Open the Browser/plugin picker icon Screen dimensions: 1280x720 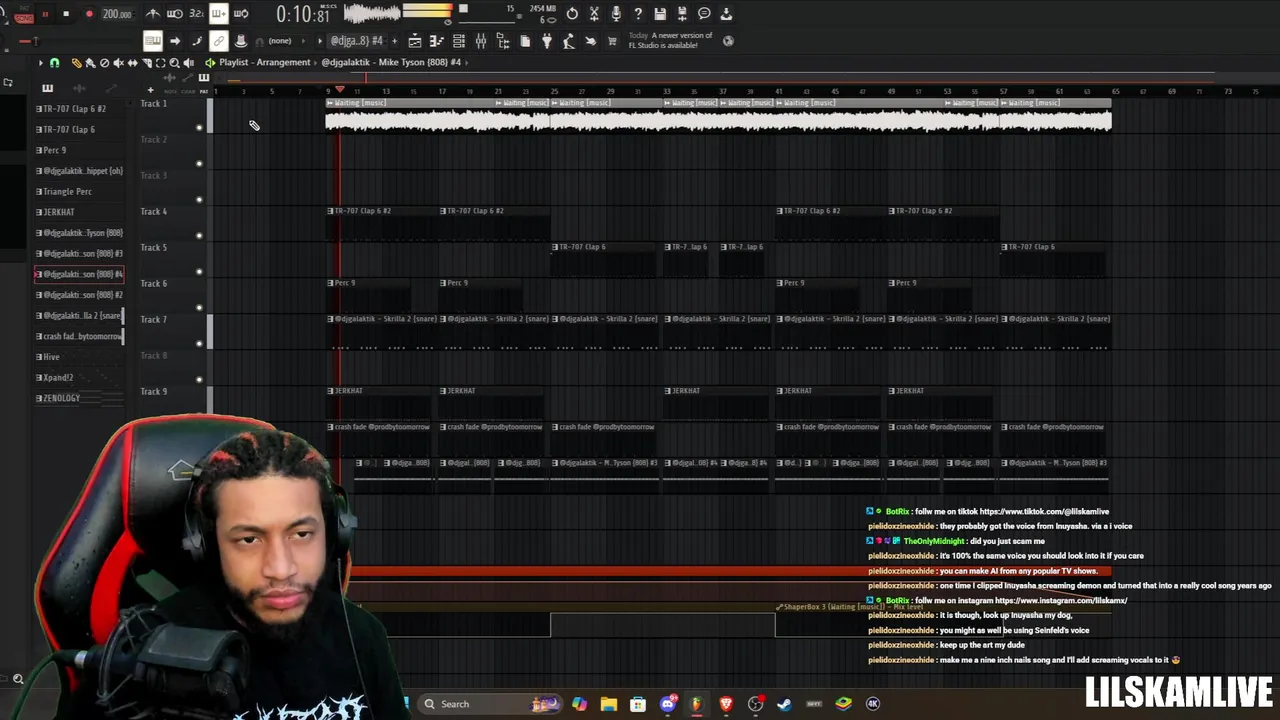coord(503,41)
